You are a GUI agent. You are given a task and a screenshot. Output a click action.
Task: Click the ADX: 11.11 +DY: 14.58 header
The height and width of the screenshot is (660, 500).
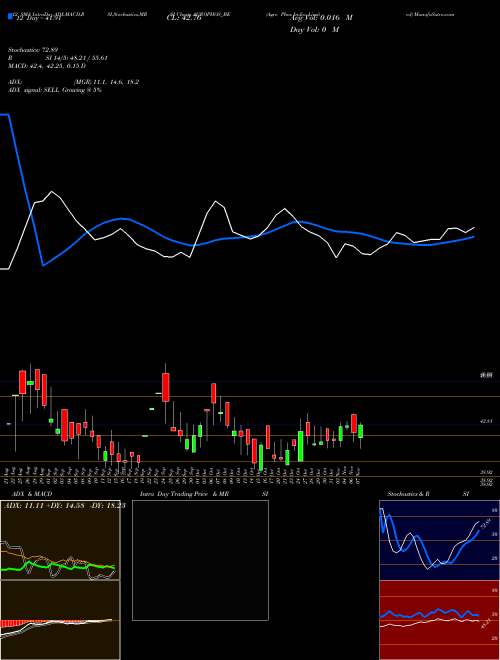[64, 505]
